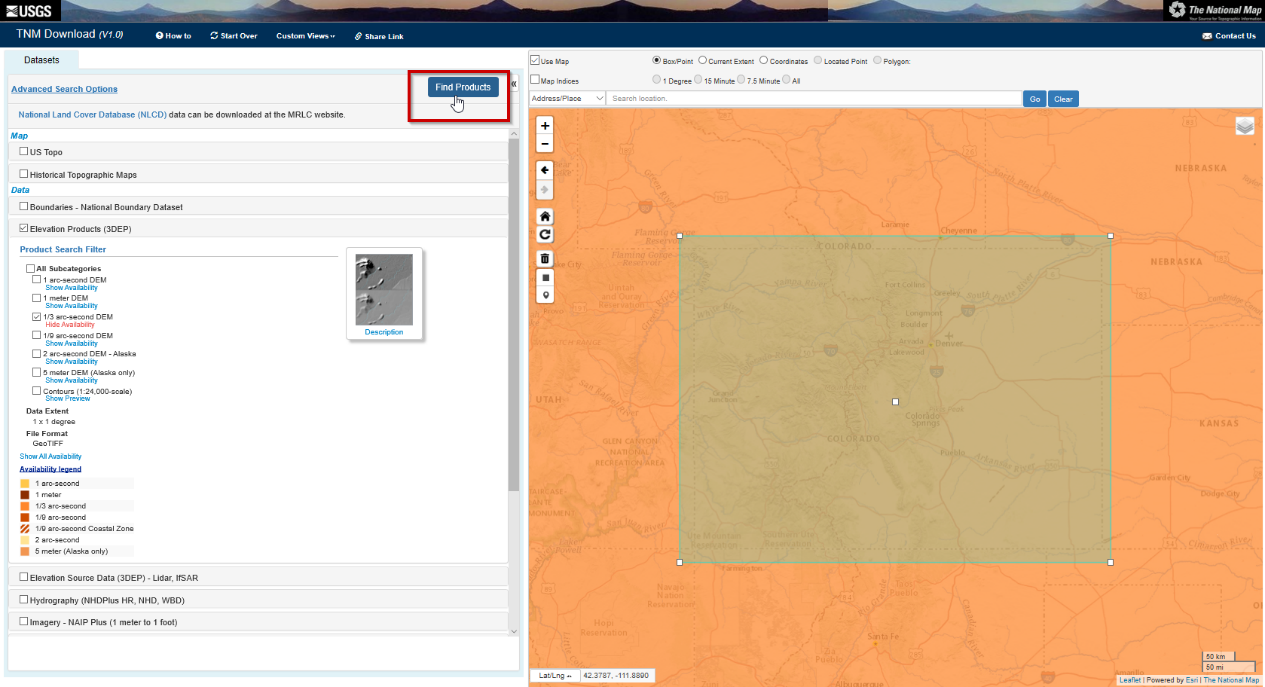
Task: Check Historical Topographic Maps dataset
Action: 24,174
